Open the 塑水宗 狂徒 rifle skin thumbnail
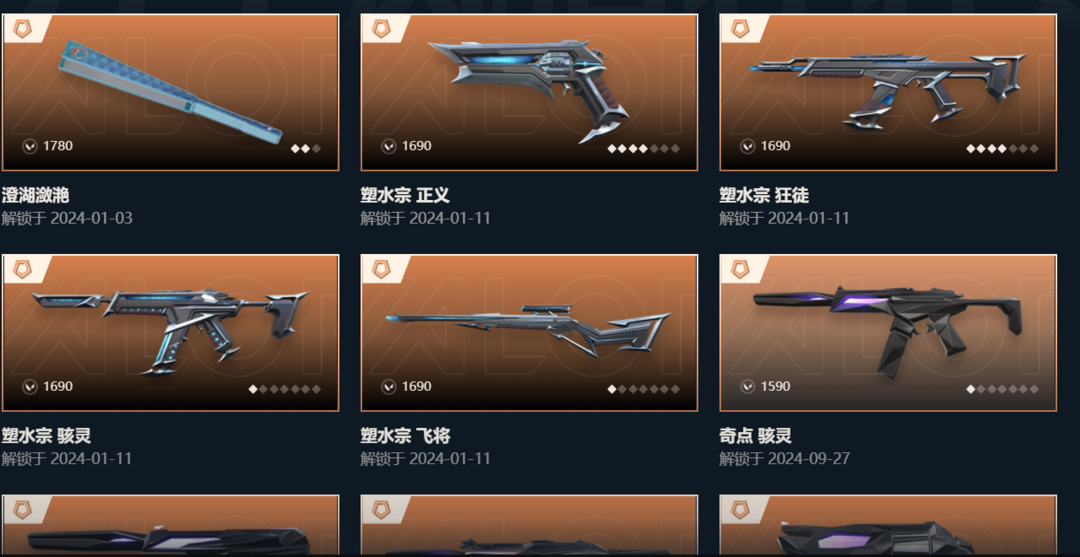Image resolution: width=1080 pixels, height=557 pixels. pyautogui.click(x=888, y=92)
